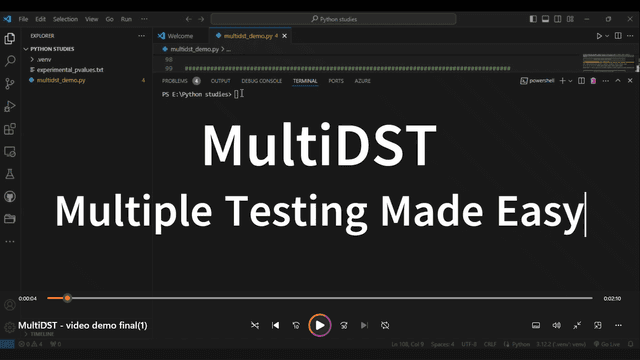Open the Edit menu
The width and height of the screenshot is (640, 360).
[40, 19]
